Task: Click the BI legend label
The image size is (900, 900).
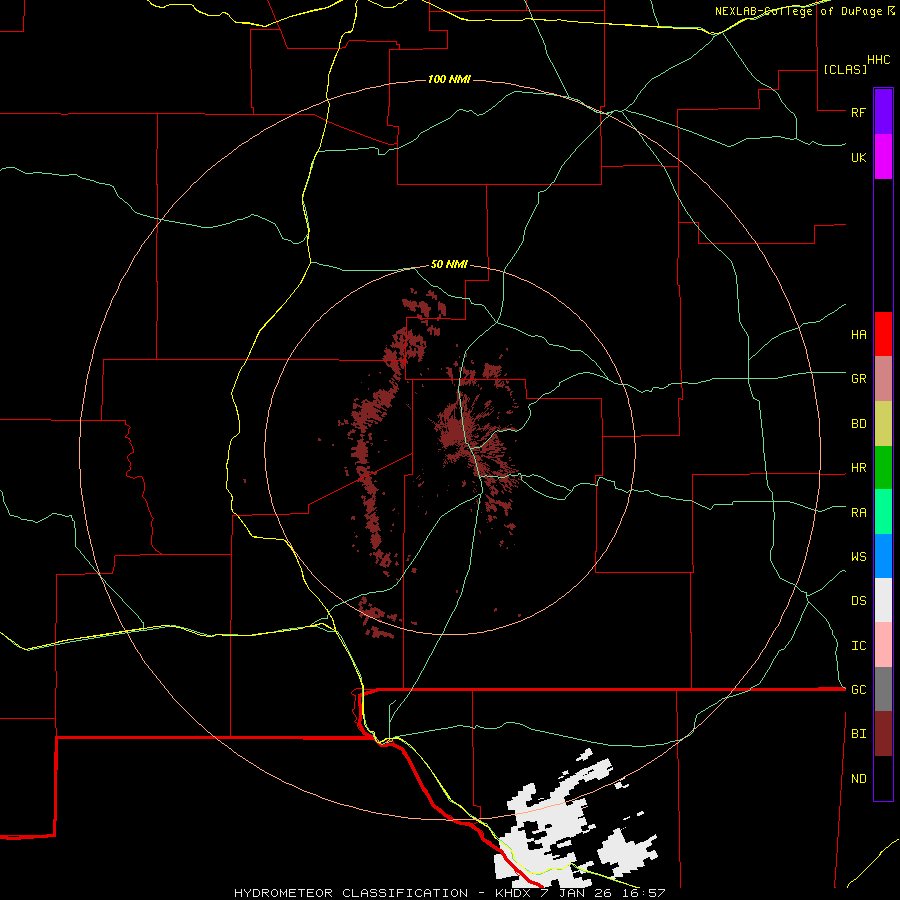Action: [x=858, y=734]
